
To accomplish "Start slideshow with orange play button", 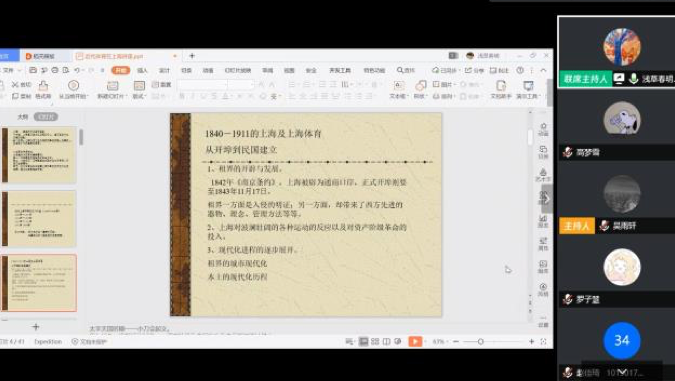I will [415, 341].
